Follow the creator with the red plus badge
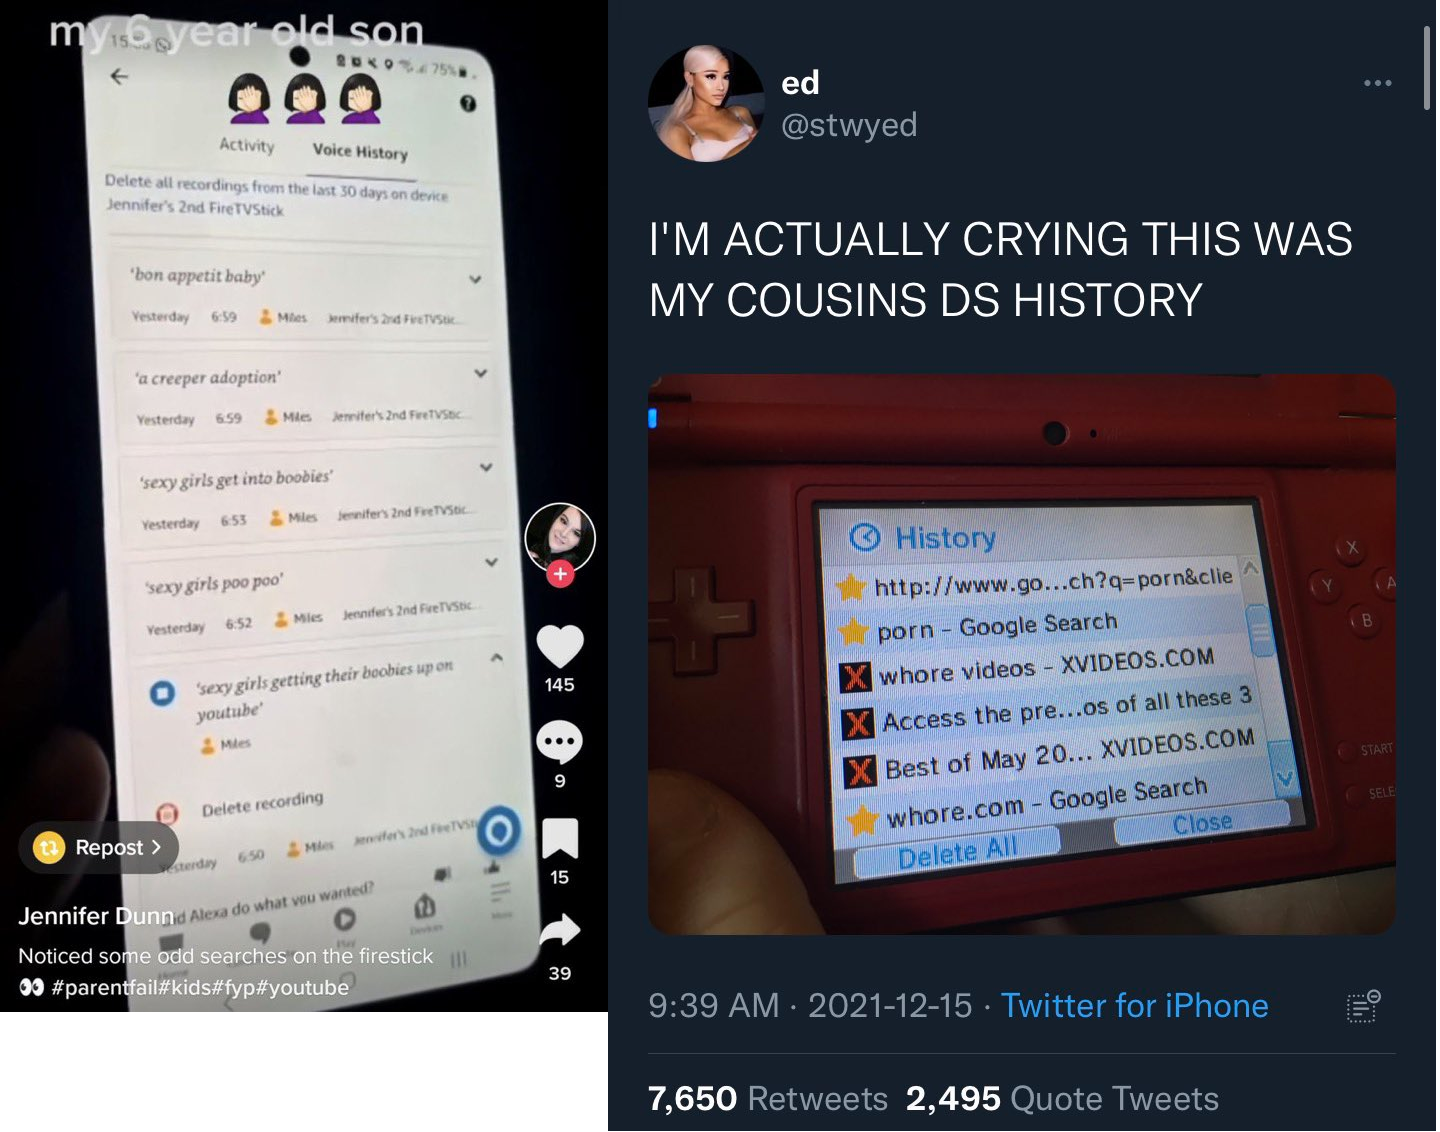 560,574
